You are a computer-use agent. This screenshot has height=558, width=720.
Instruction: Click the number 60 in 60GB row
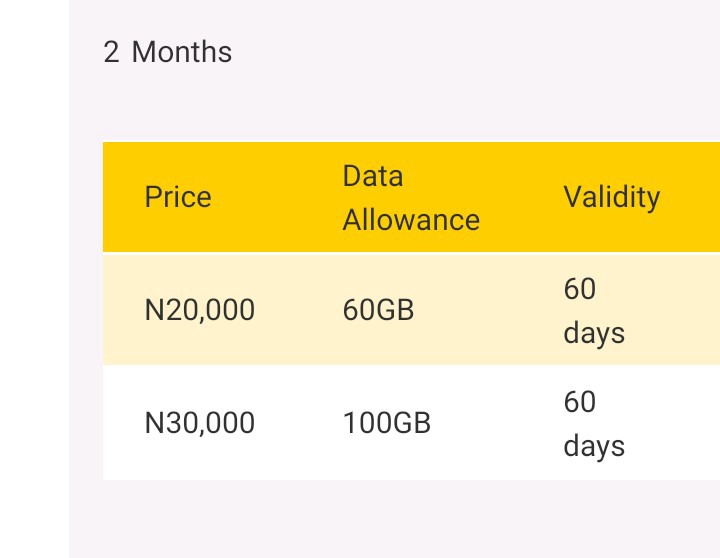click(x=579, y=289)
